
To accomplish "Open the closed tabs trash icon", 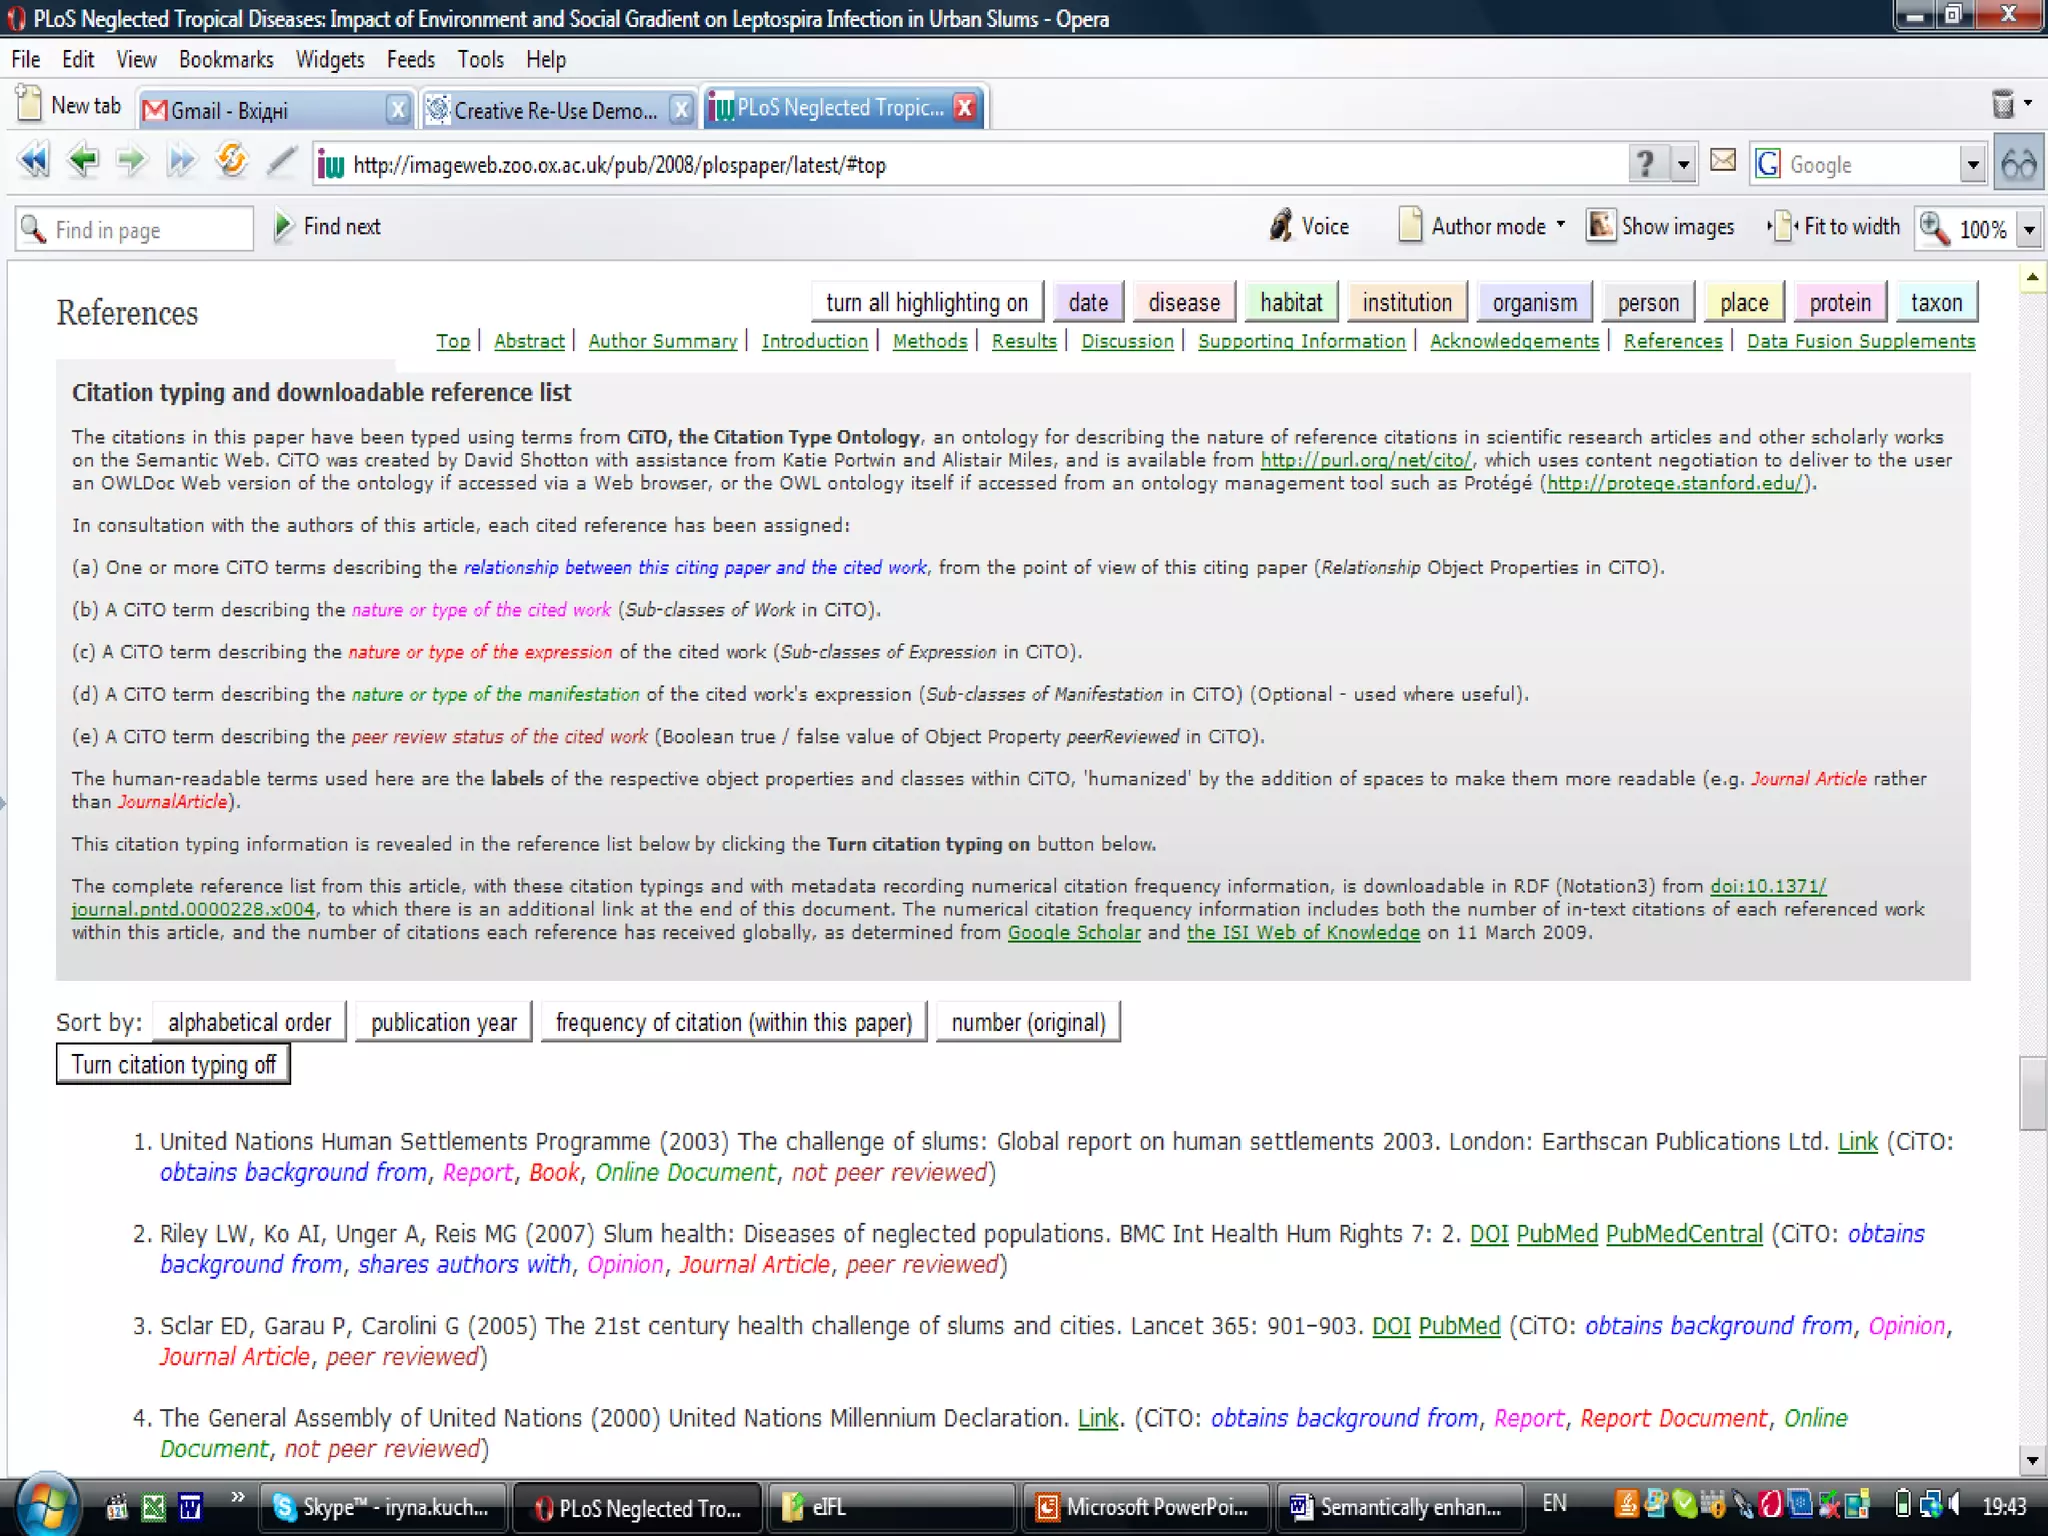I will point(2003,104).
